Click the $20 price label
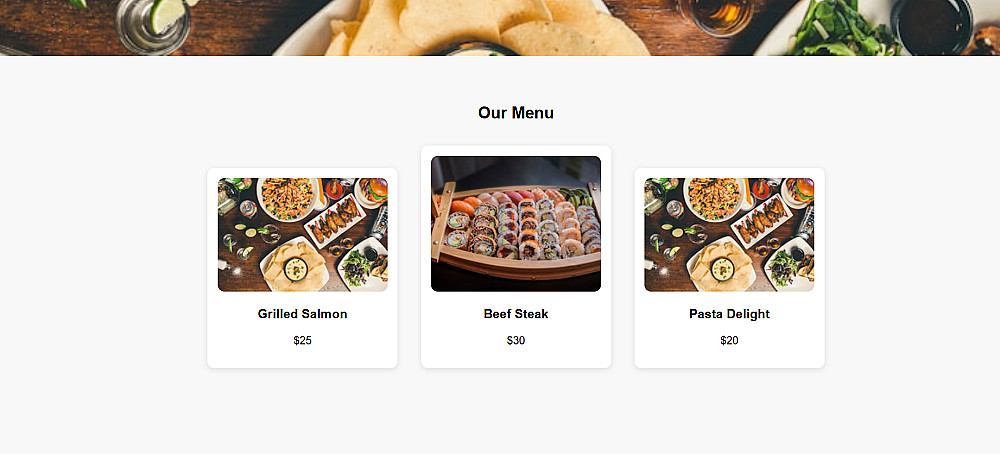 pos(729,340)
